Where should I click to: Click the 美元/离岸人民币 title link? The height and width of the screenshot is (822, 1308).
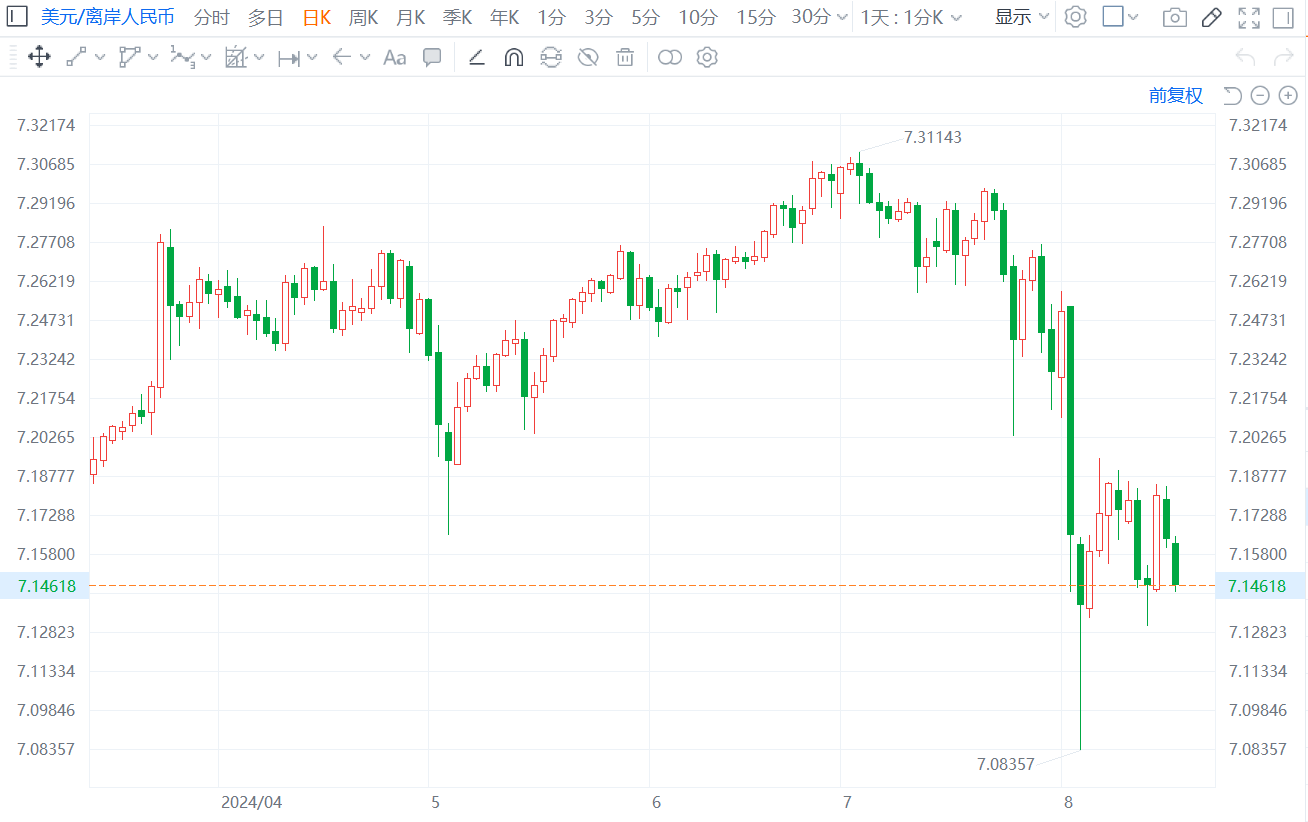tap(107, 17)
